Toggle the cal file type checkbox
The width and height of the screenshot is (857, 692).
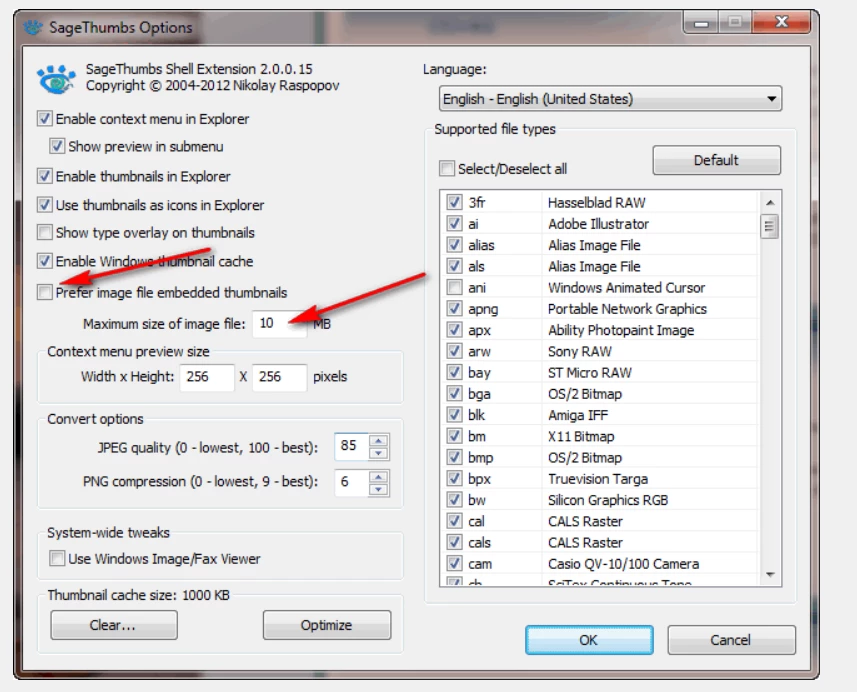(x=454, y=521)
